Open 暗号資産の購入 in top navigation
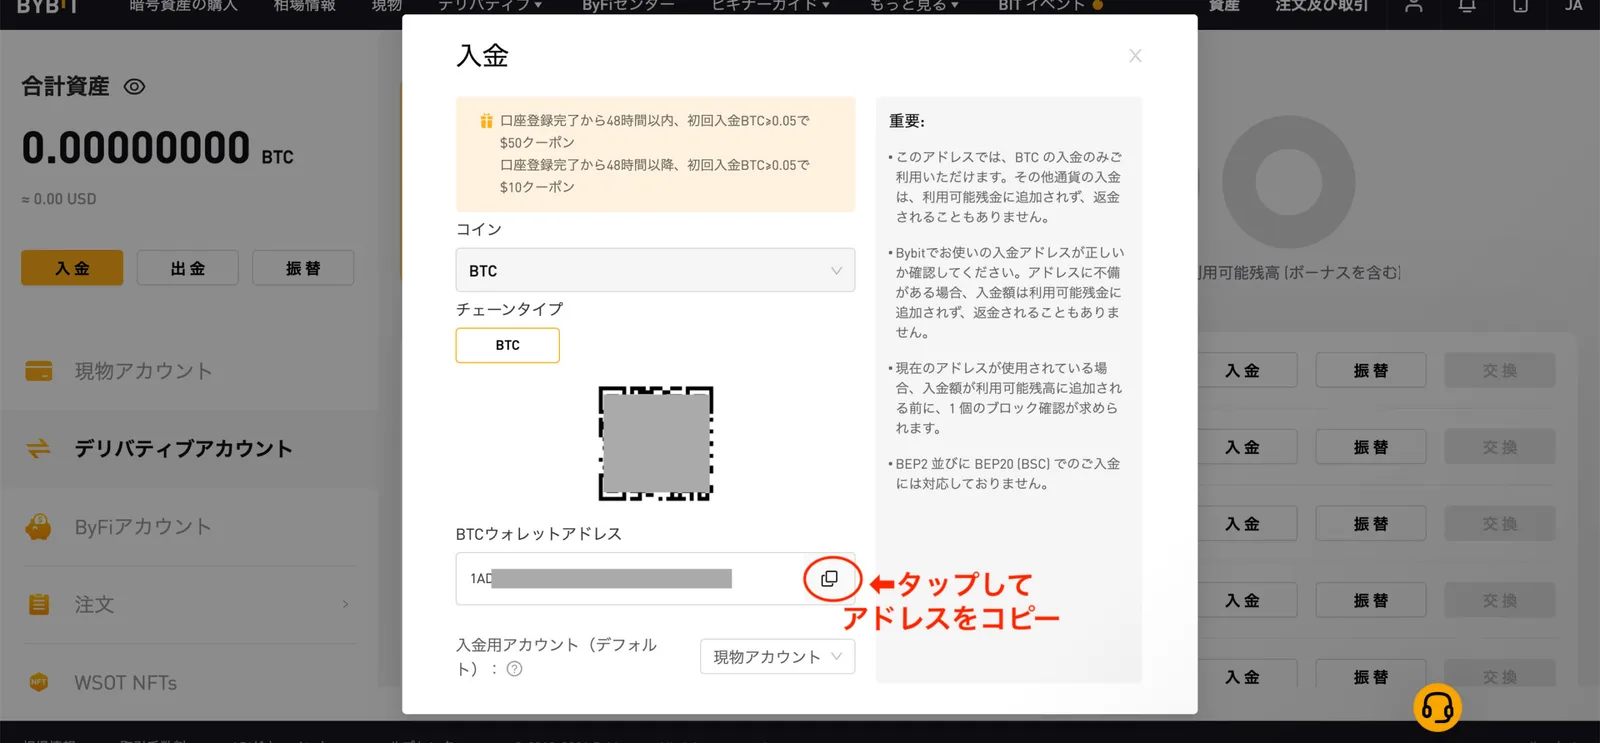Viewport: 1600px width, 743px height. [x=184, y=6]
